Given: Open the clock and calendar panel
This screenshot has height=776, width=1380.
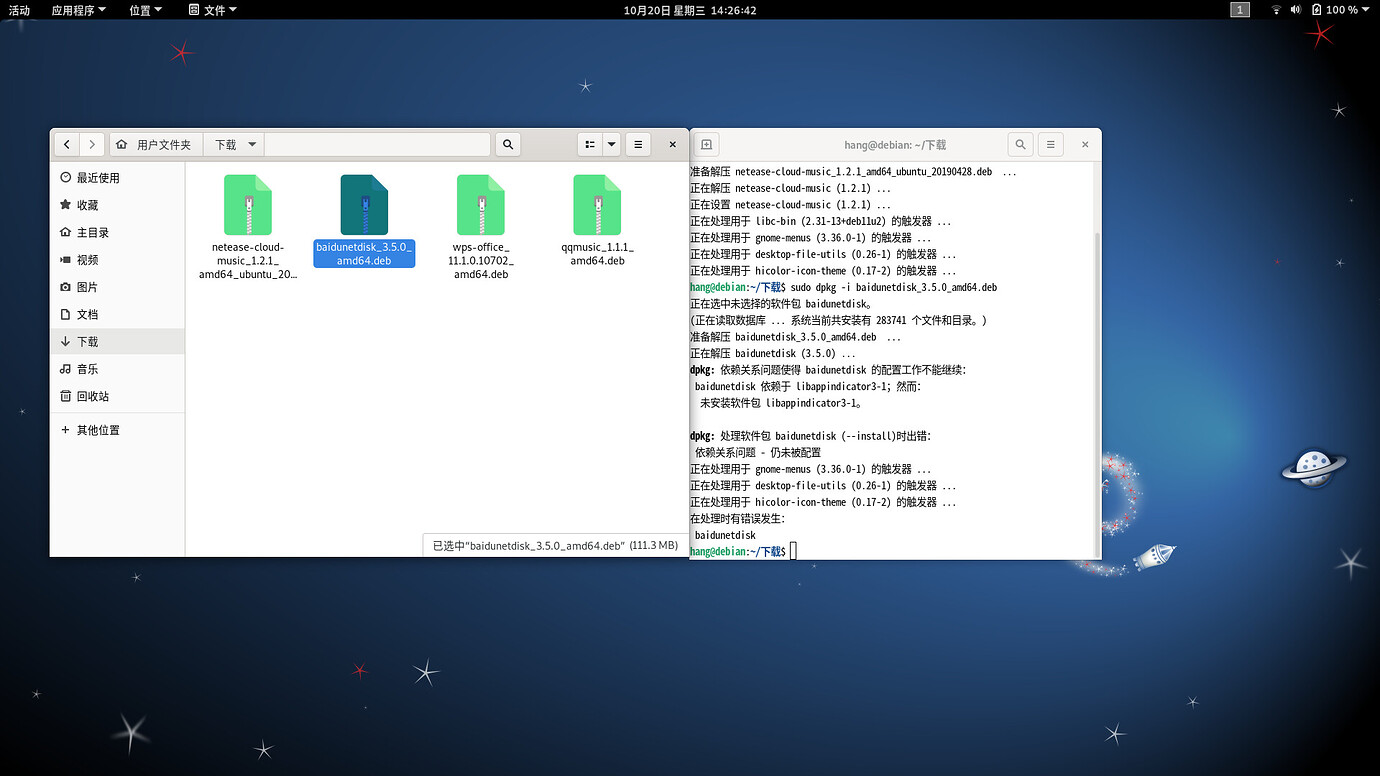Looking at the screenshot, I should coord(690,10).
